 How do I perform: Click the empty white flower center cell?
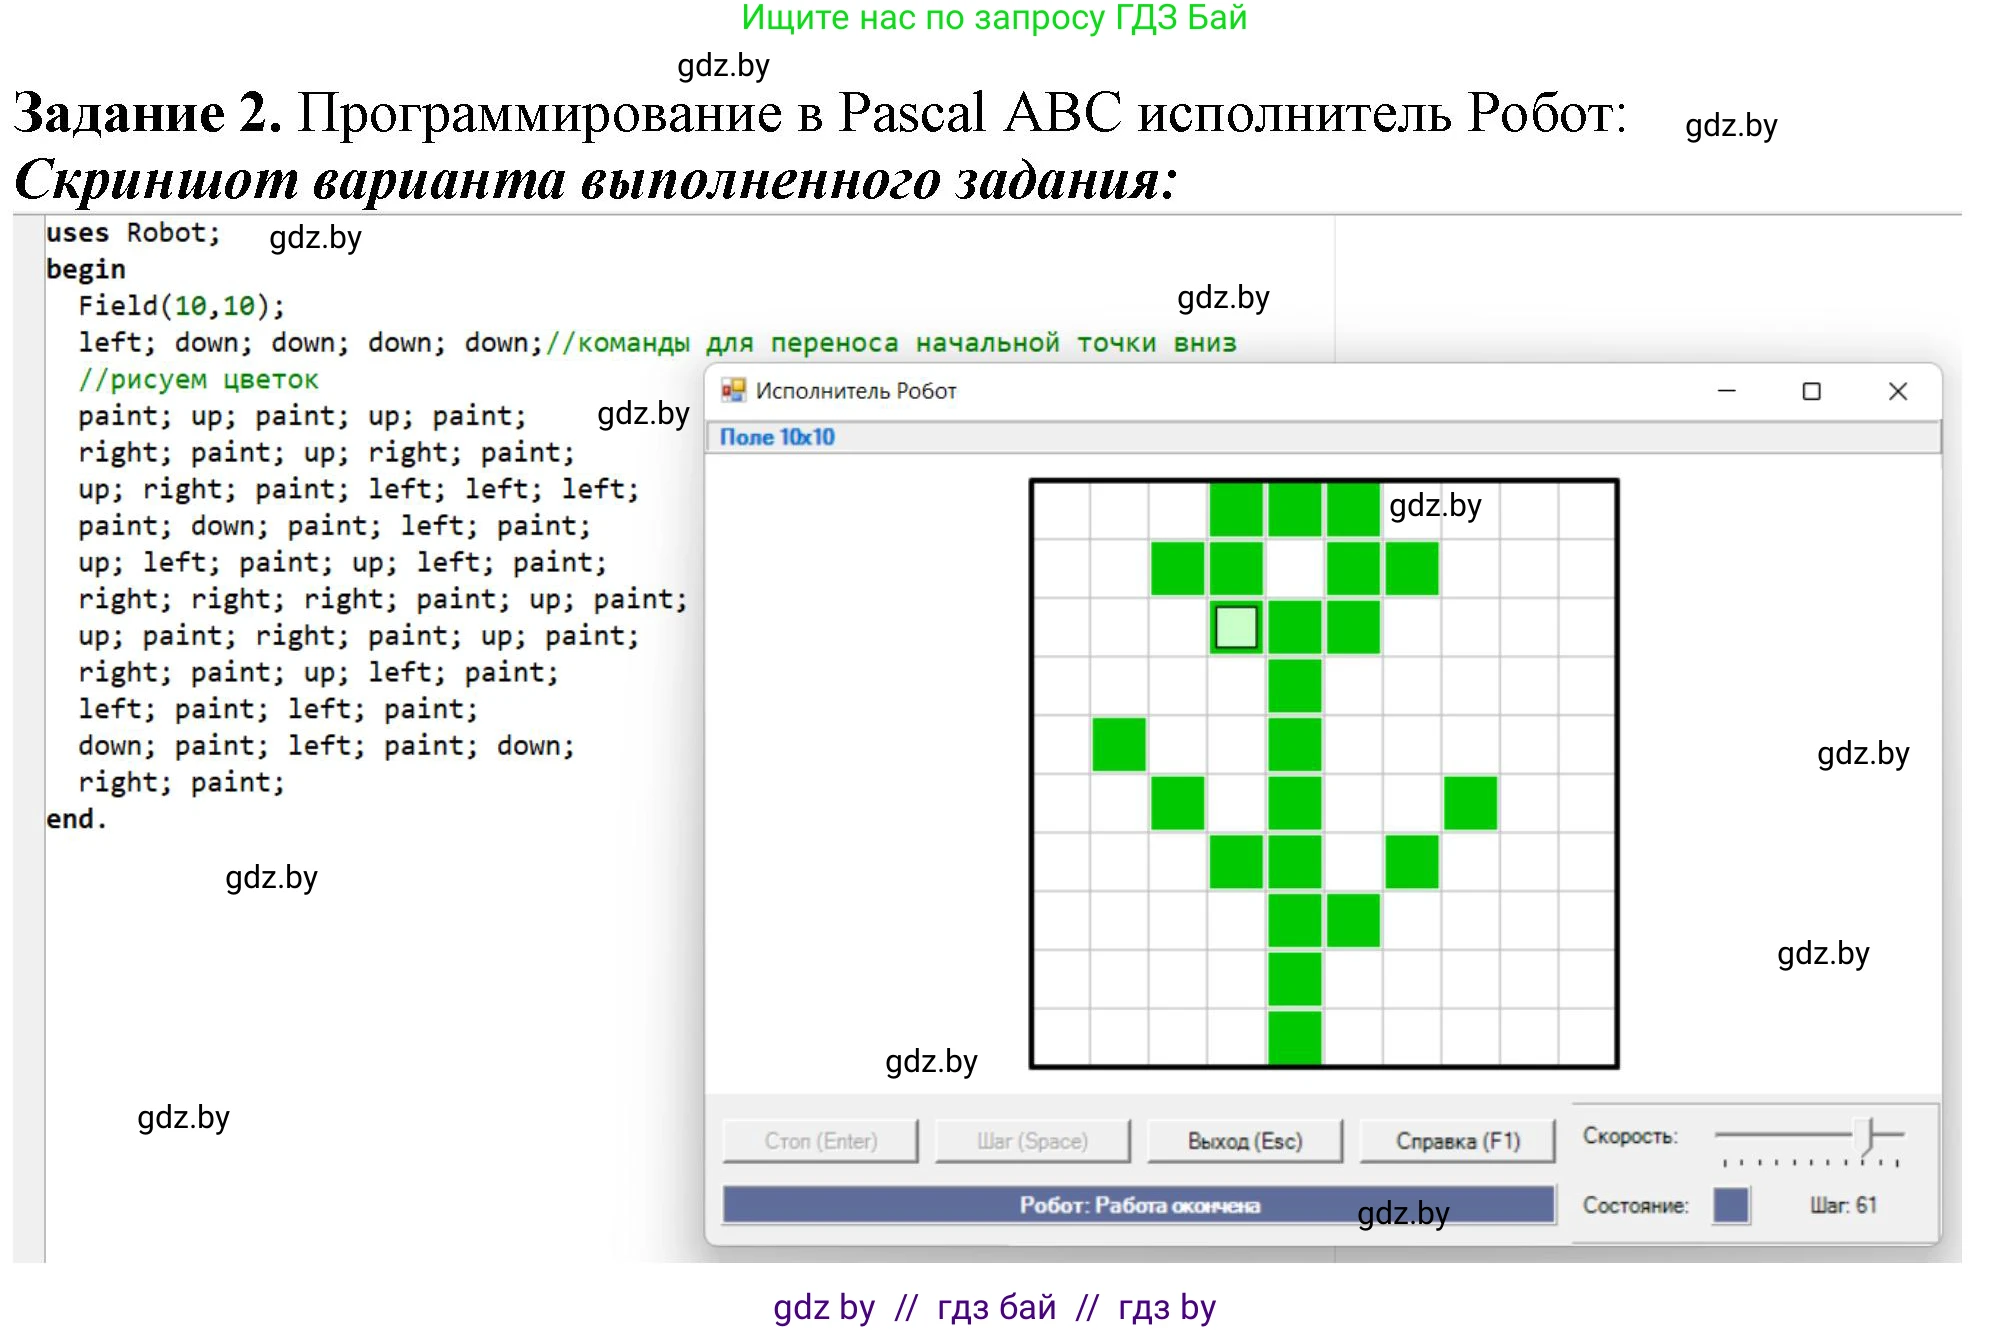click(x=1294, y=568)
